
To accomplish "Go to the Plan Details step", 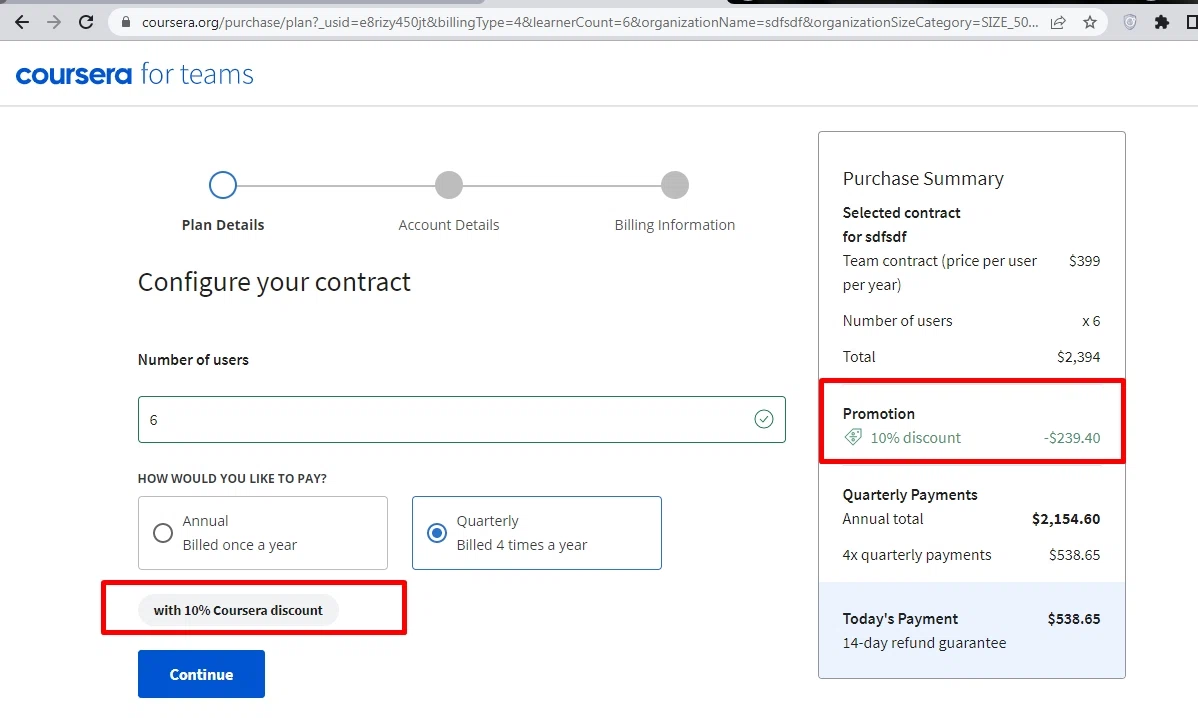I will (223, 185).
